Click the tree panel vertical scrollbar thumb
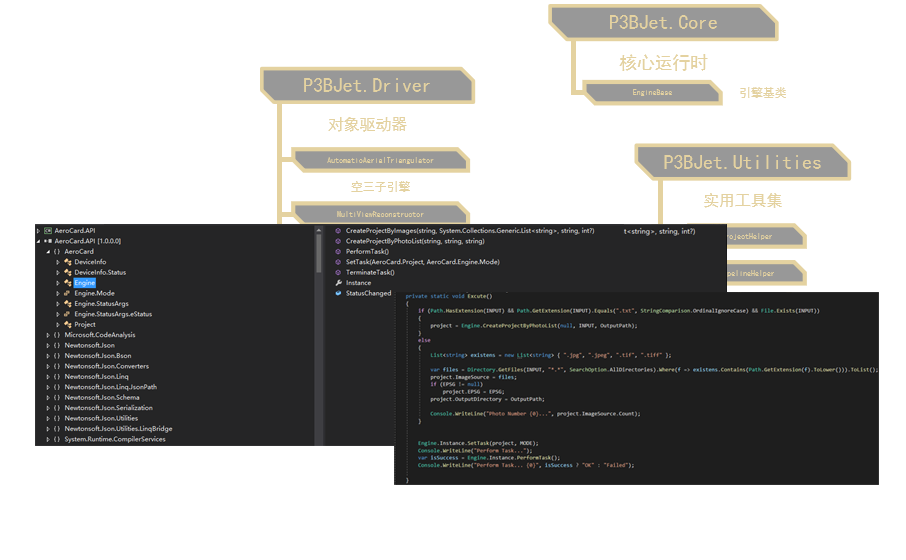Viewport: 906px width, 560px height. click(318, 253)
